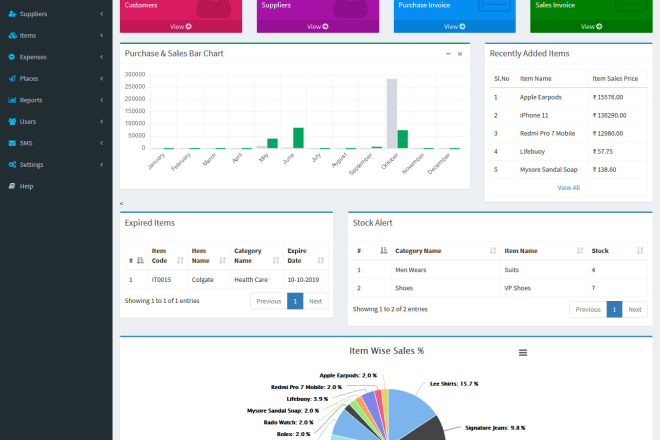The width and height of the screenshot is (660, 440).
Task: Collapse the Purchase & Sales Bar Chart panel
Action: (x=448, y=53)
